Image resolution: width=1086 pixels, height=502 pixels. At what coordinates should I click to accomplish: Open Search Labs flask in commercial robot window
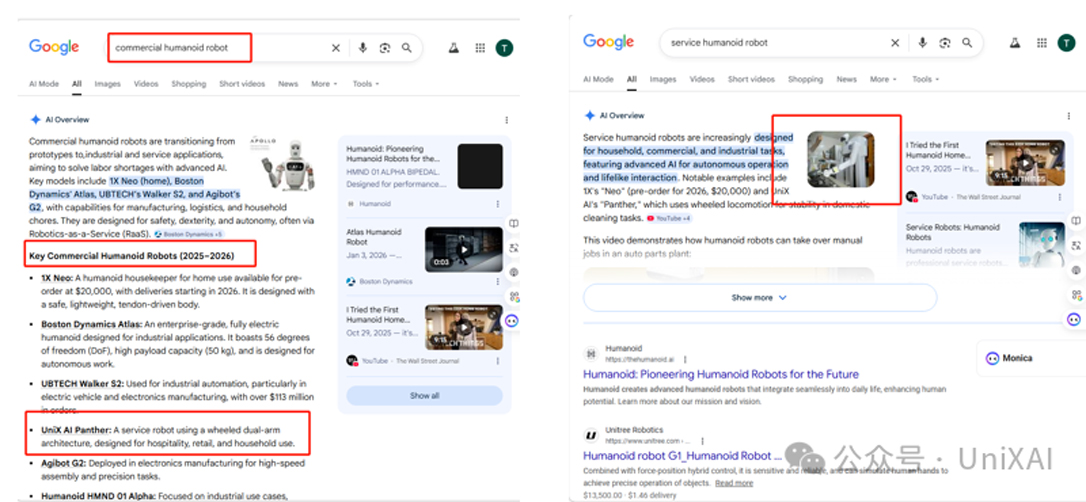tap(454, 48)
